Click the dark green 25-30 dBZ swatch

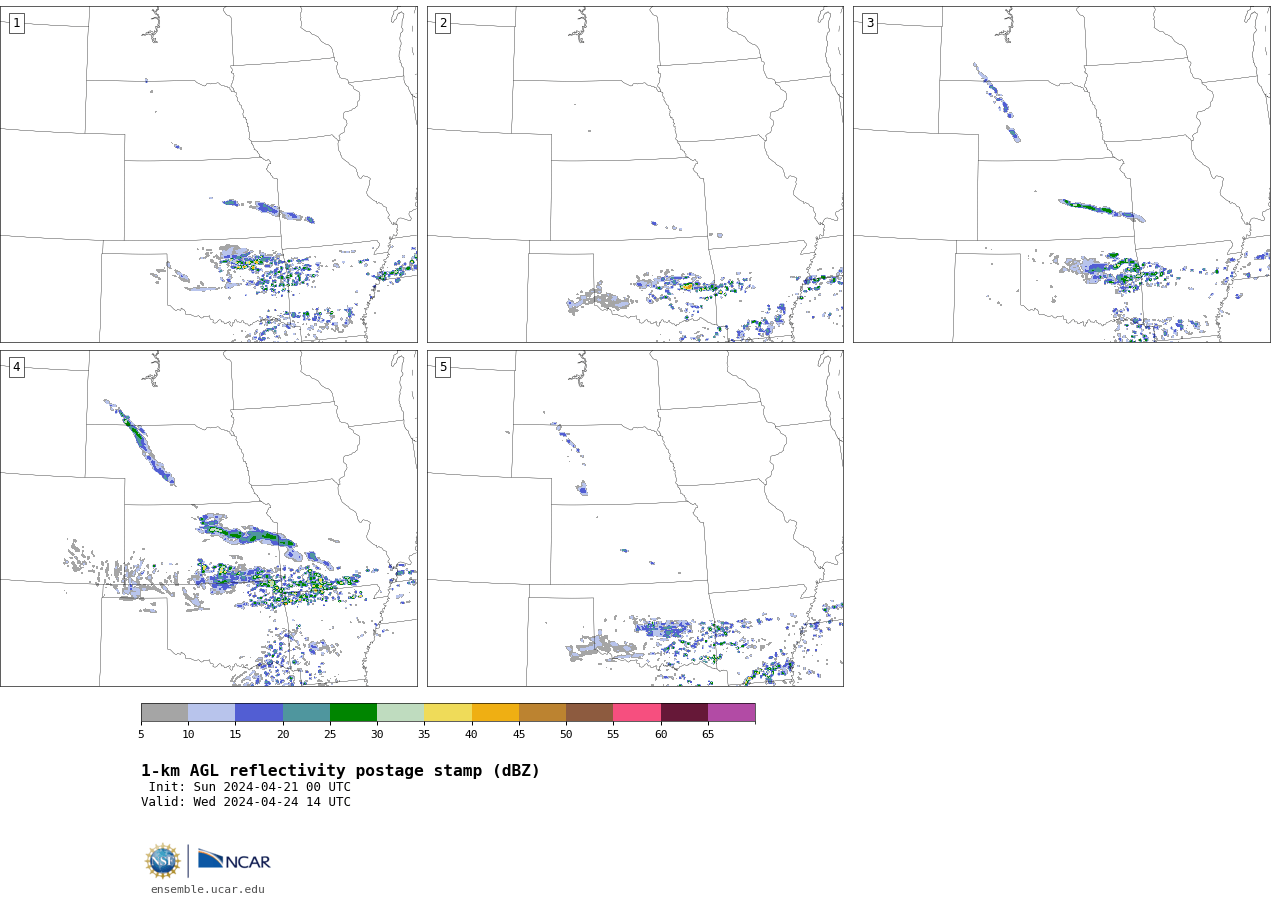[x=353, y=712]
